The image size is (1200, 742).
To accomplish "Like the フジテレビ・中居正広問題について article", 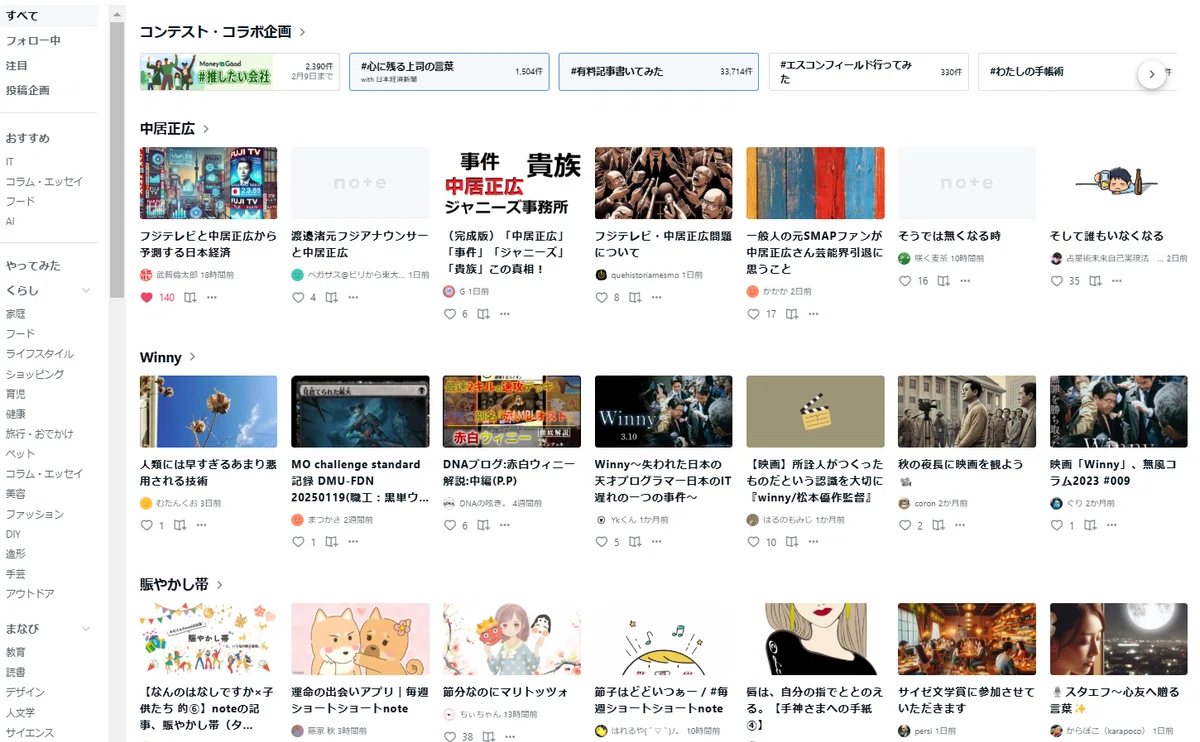I will 601,297.
